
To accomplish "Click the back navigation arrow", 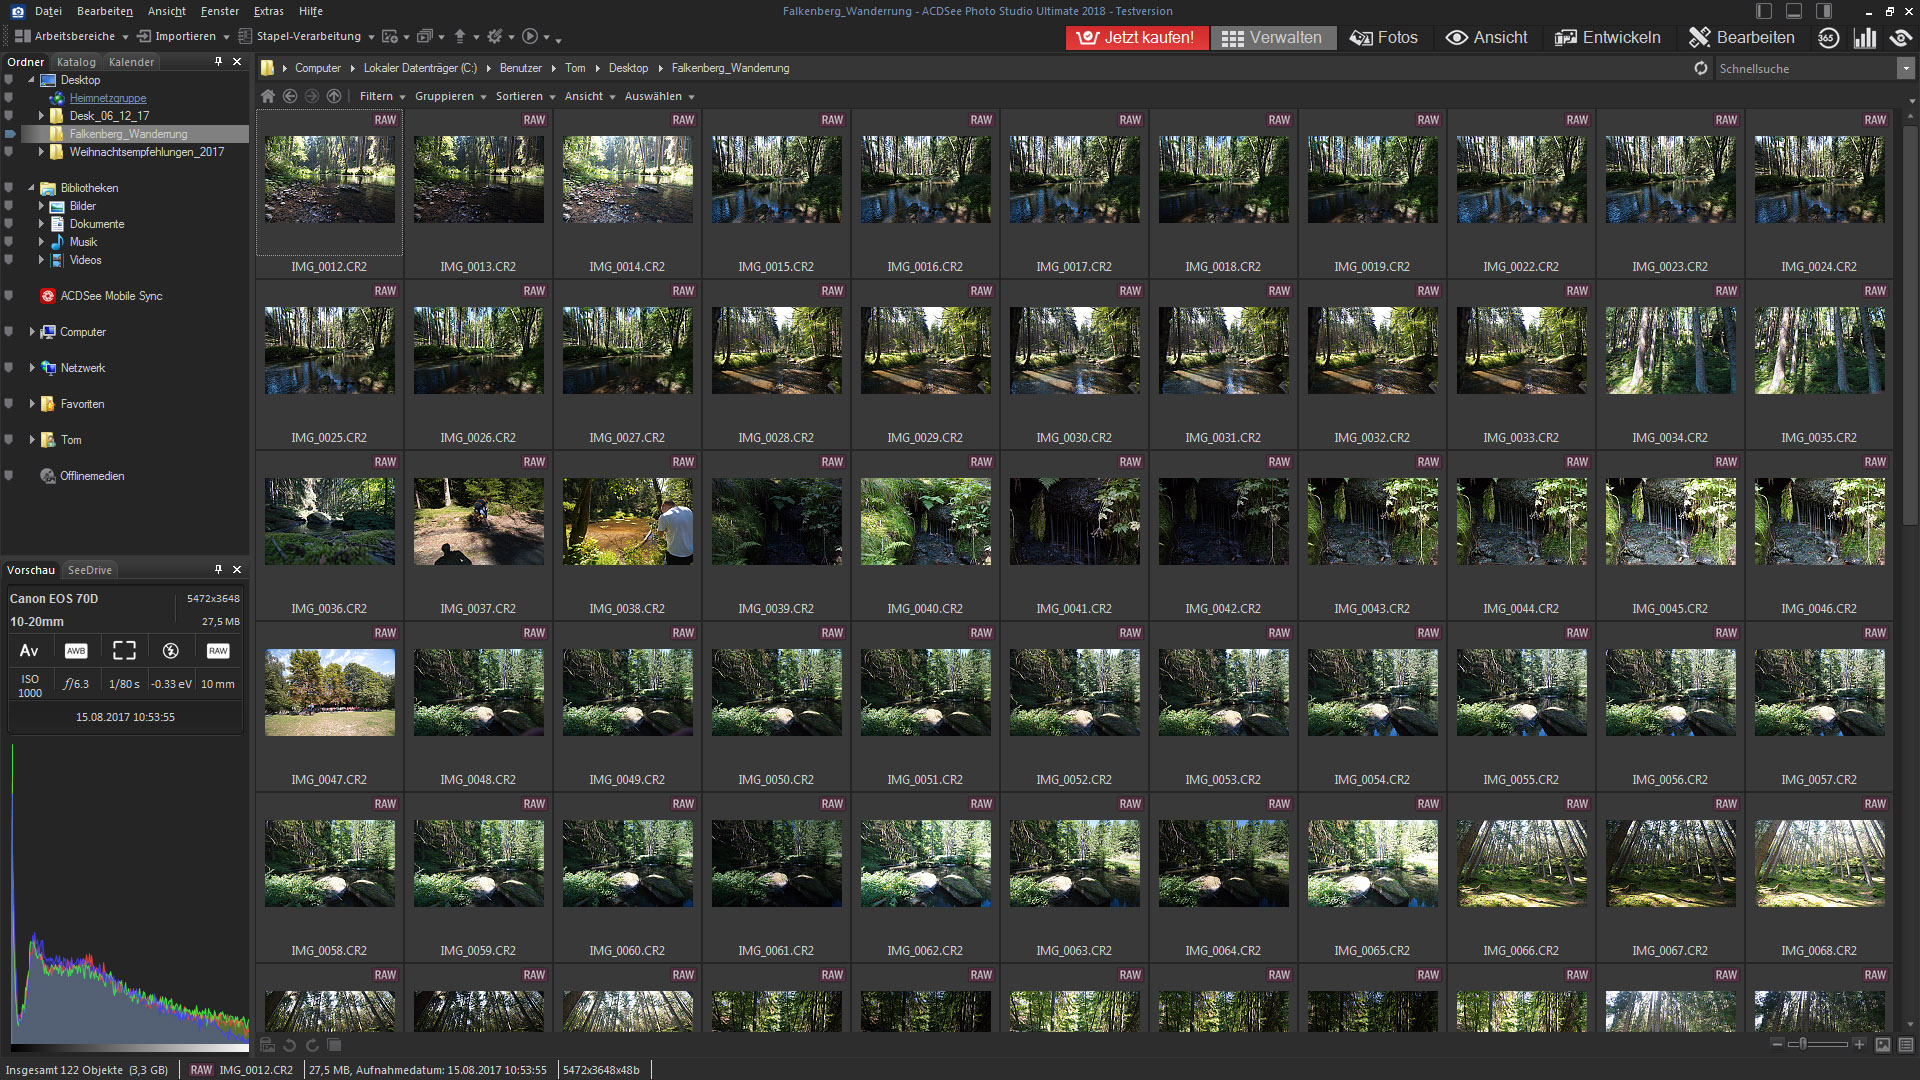I will click(x=290, y=96).
